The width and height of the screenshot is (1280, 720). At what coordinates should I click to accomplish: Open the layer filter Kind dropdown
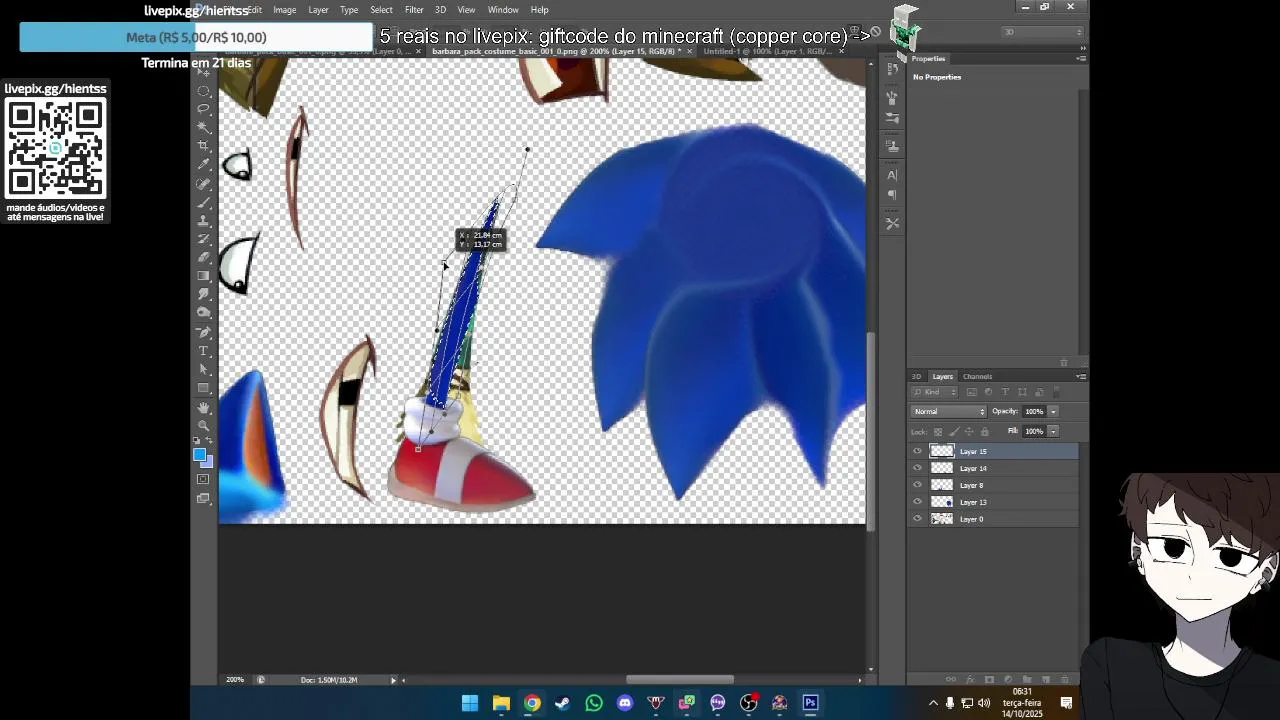click(934, 392)
